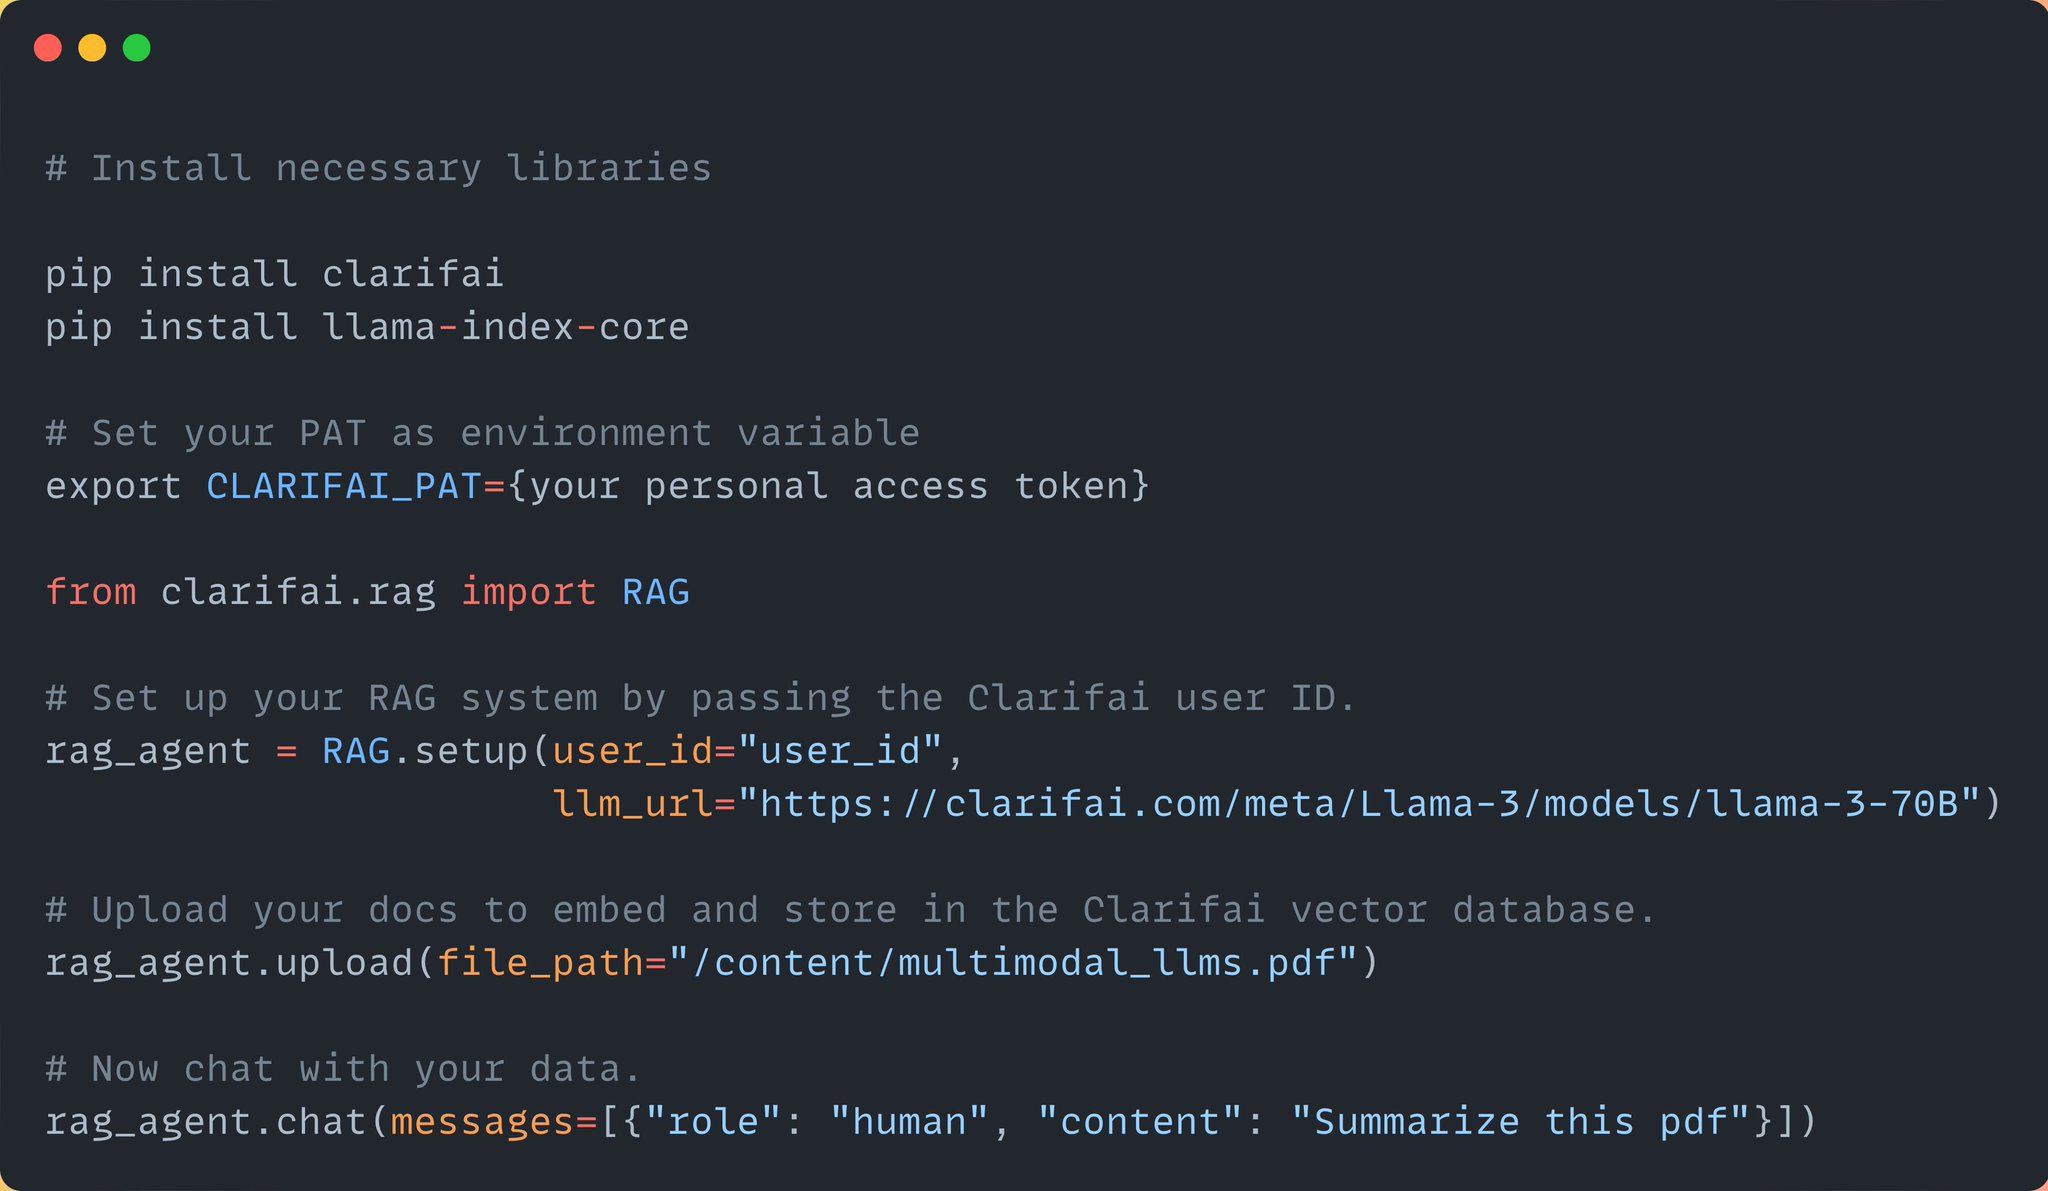
Task: Click the red close window dot
Action: (x=48, y=48)
